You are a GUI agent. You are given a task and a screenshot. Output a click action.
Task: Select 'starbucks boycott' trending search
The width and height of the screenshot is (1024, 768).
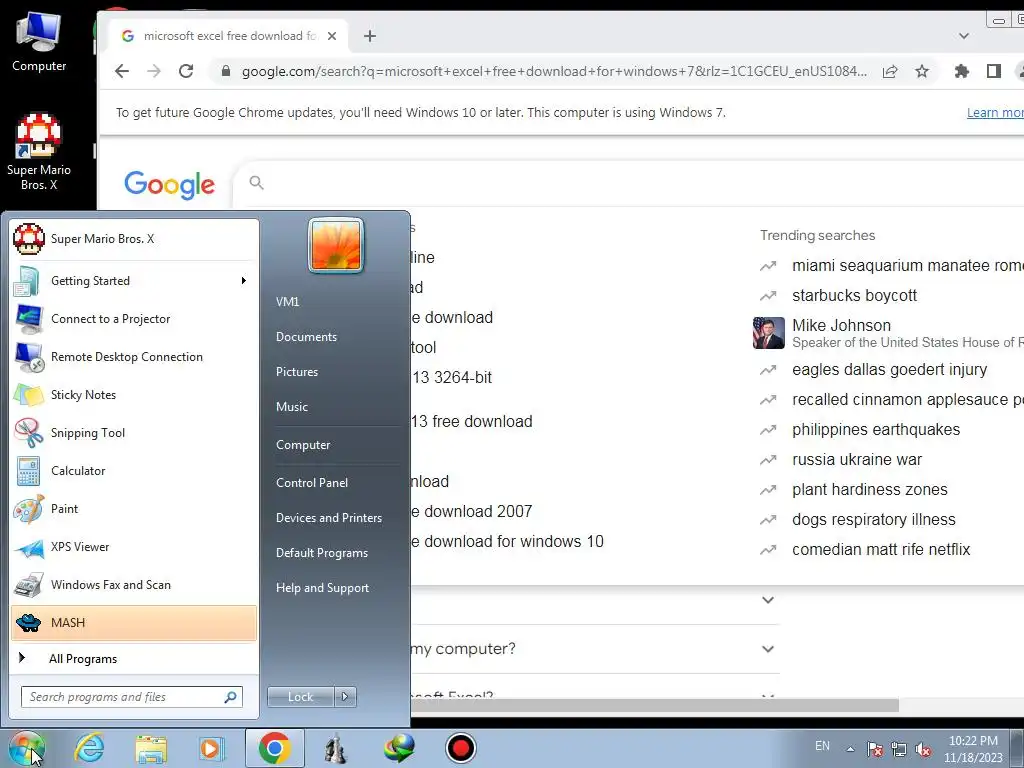(x=854, y=295)
